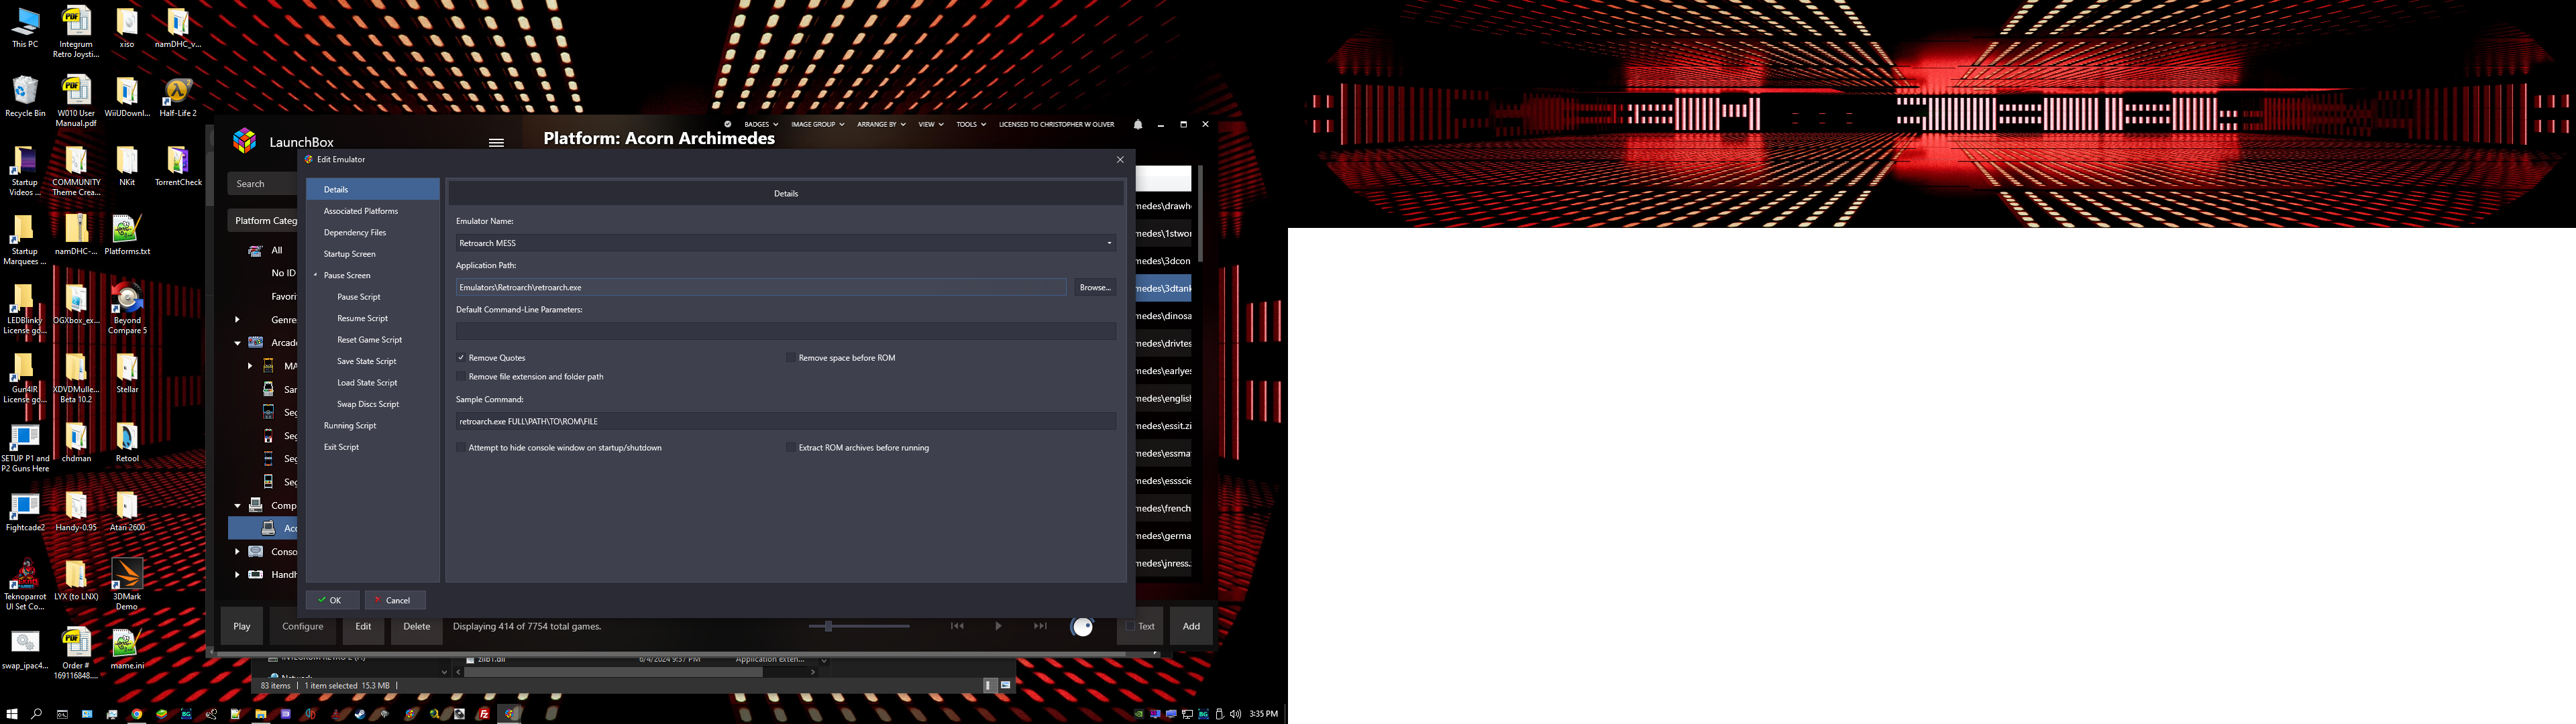
Task: Select the Atari 2600 desktop folder
Action: [127, 510]
